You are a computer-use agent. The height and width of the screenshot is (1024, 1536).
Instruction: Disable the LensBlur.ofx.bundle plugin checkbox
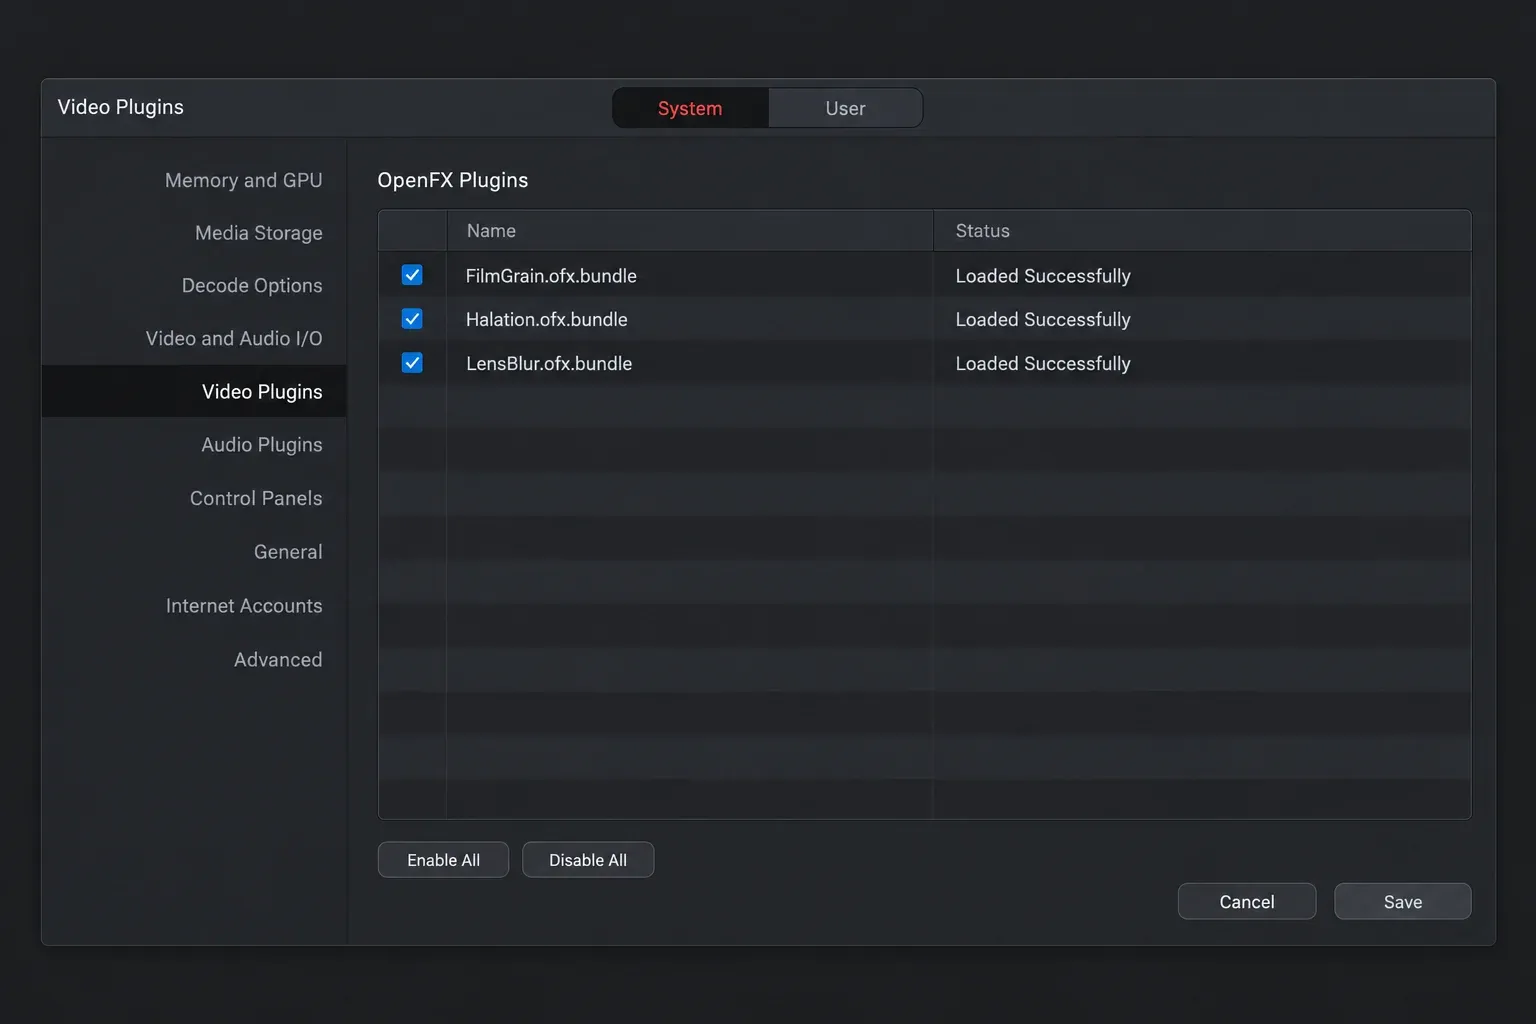click(x=412, y=363)
